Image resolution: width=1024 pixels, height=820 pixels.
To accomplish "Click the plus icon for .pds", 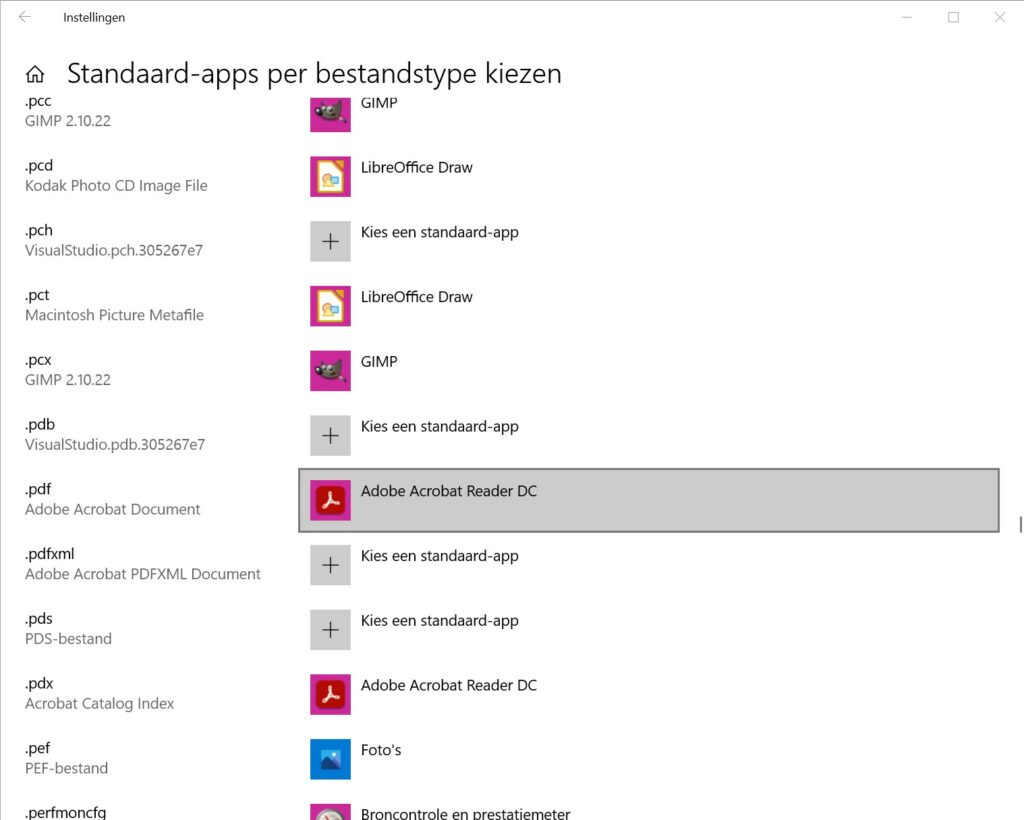I will coord(330,629).
